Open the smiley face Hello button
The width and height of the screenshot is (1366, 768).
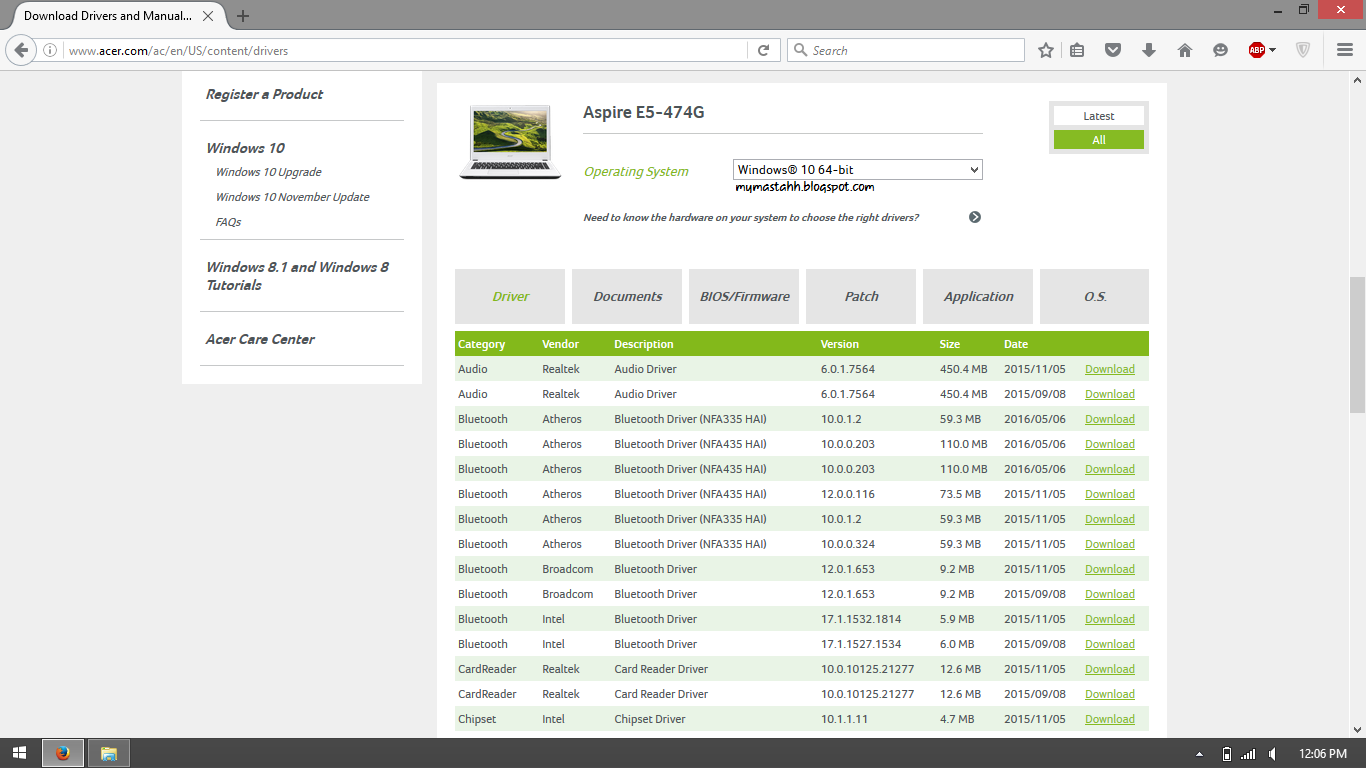point(1220,50)
